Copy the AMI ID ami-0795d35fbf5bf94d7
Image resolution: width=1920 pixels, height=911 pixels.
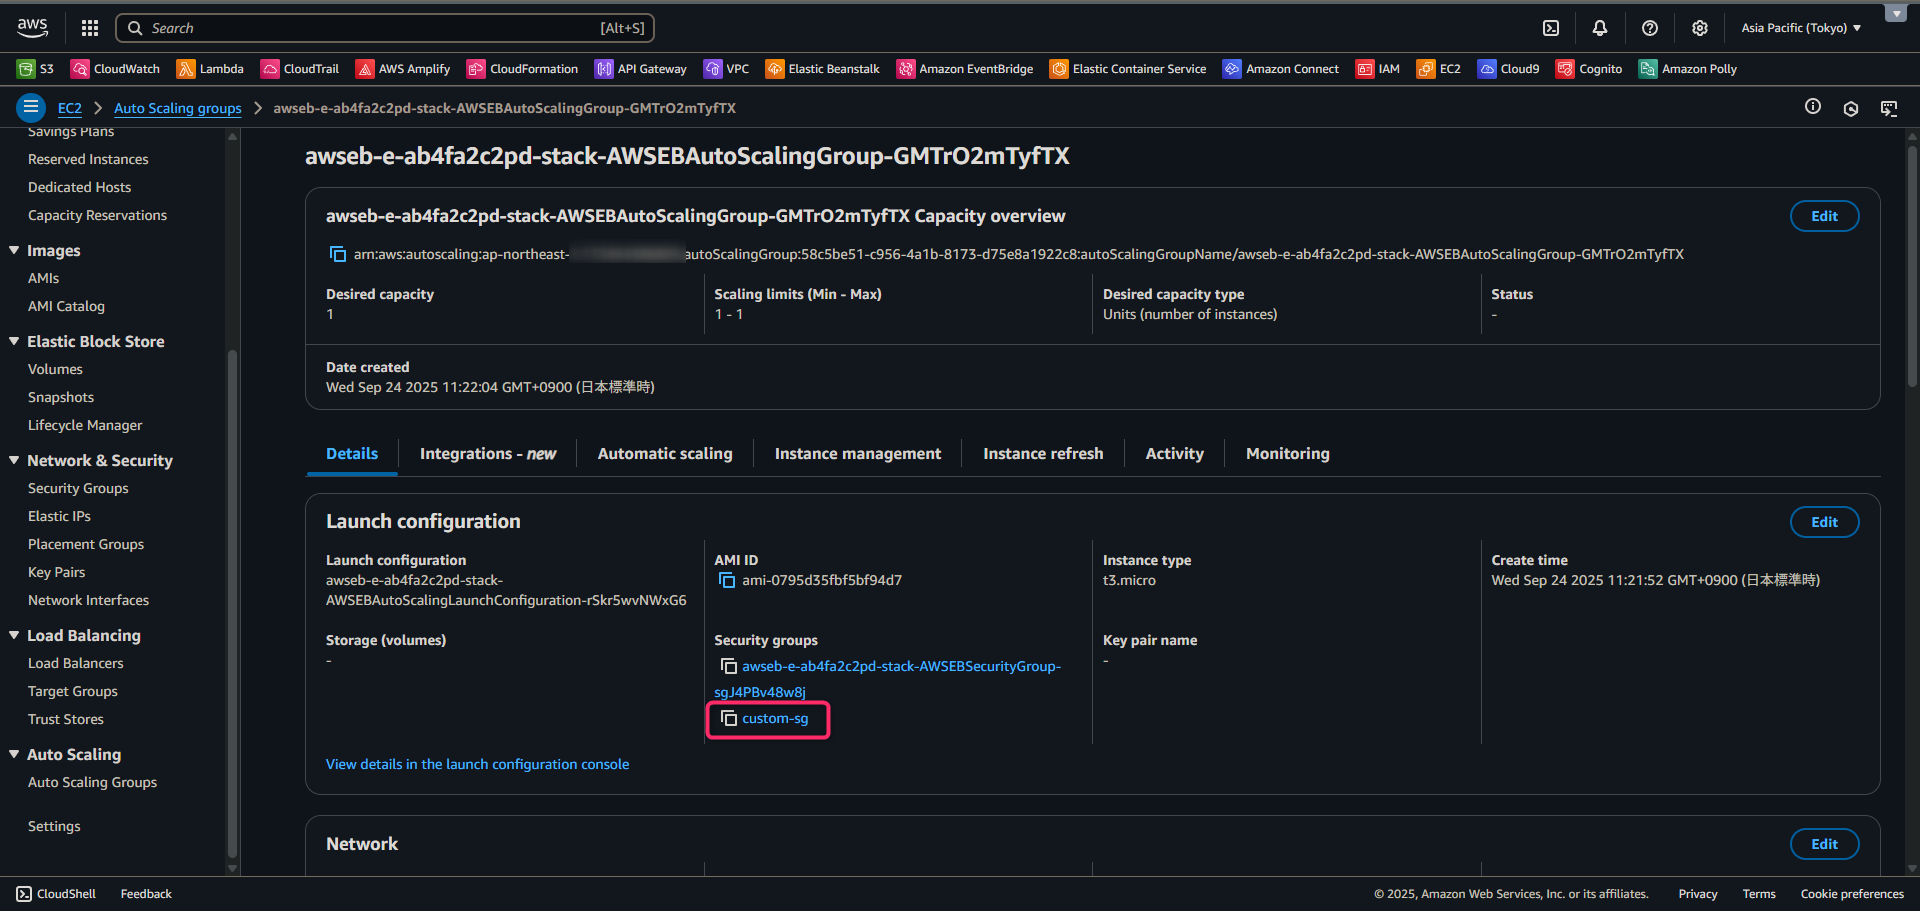pyautogui.click(x=727, y=580)
